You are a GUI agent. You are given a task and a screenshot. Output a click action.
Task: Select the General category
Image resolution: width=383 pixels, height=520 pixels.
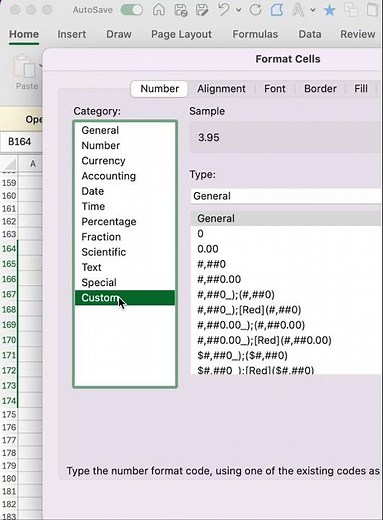pos(125,130)
